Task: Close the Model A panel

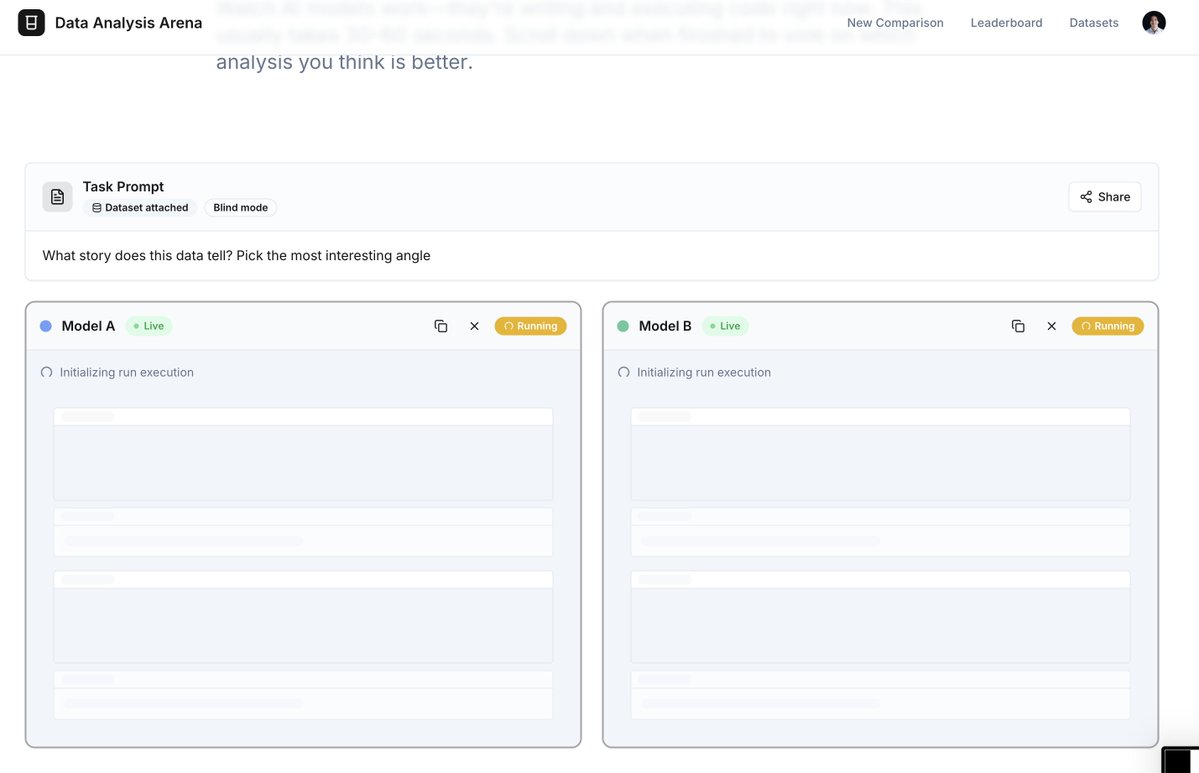Action: 474,326
